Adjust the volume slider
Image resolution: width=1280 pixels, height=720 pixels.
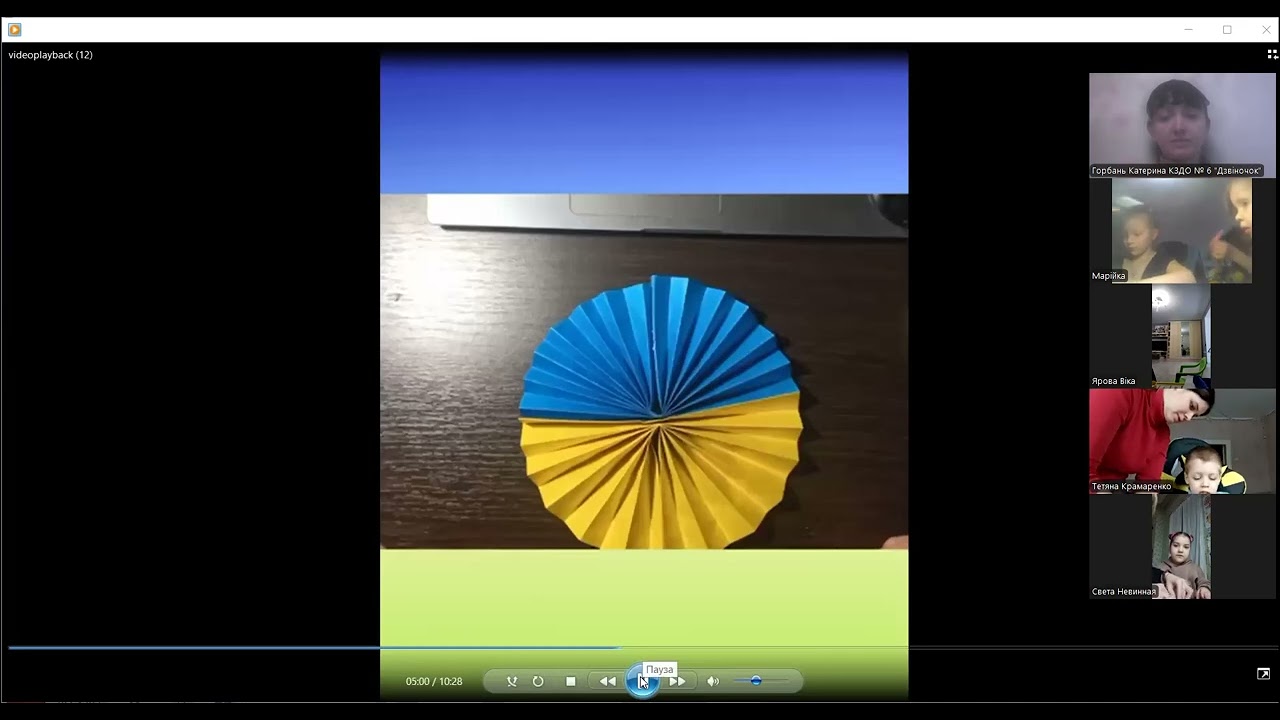point(761,681)
